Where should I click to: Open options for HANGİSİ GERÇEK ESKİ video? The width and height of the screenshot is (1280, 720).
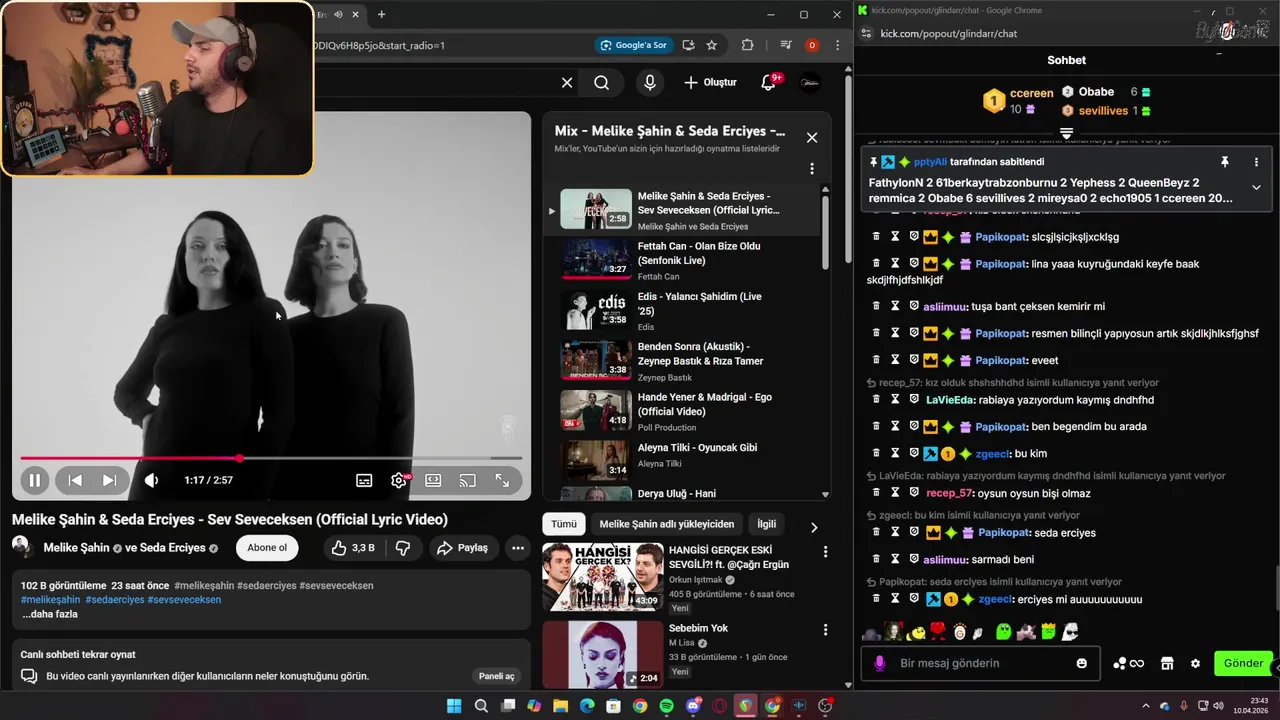coord(825,552)
